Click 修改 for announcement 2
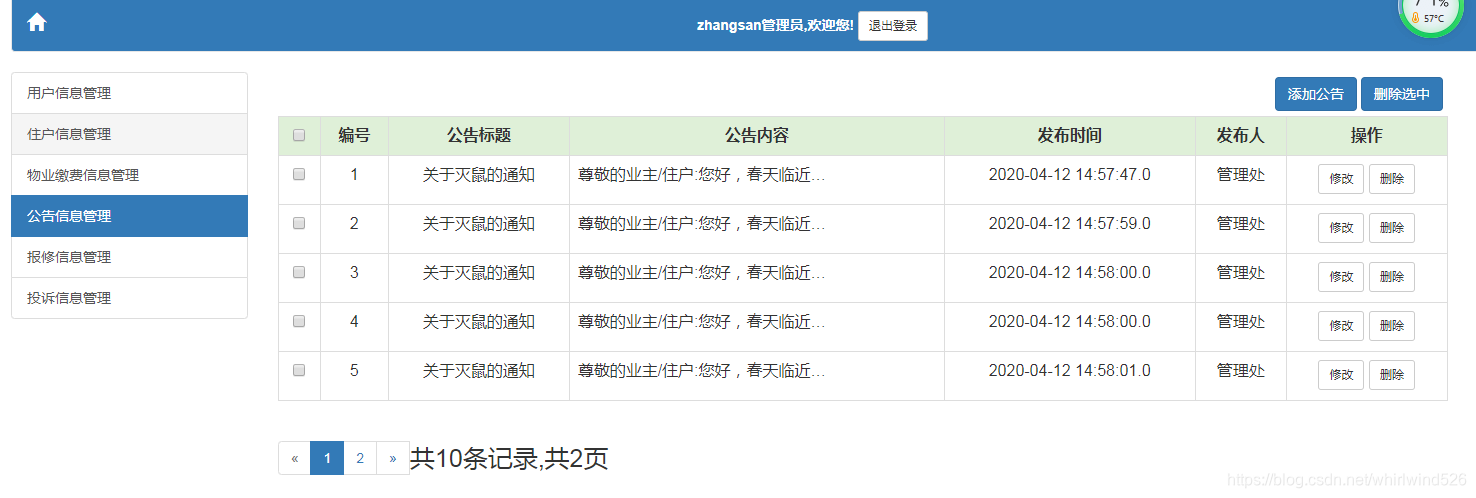The height and width of the screenshot is (498, 1476). (x=1341, y=228)
